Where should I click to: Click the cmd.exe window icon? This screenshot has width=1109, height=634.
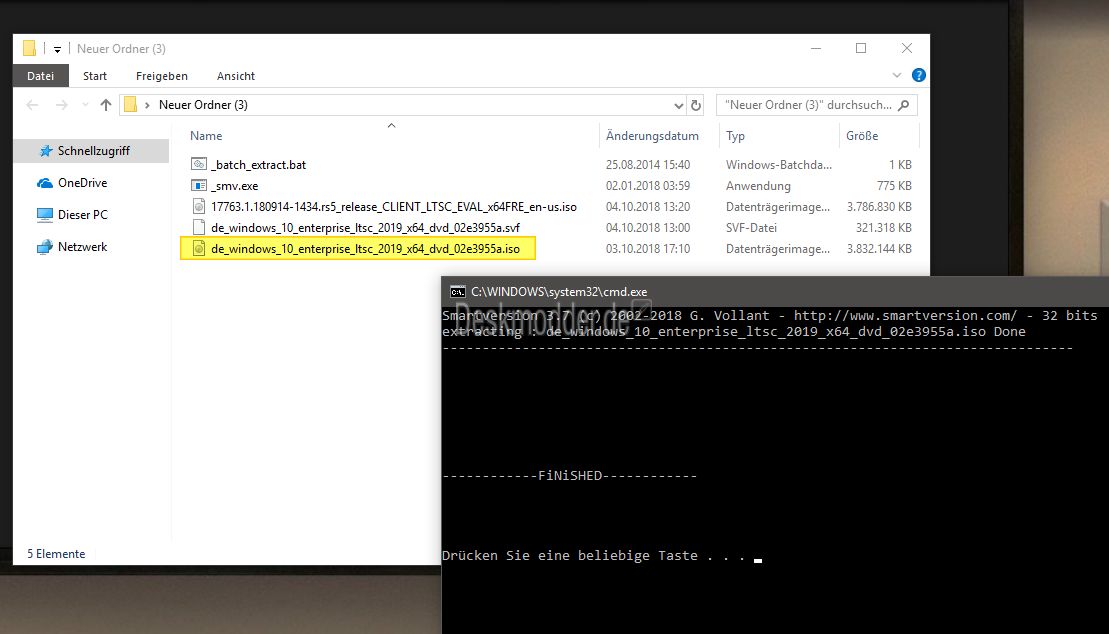(458, 292)
